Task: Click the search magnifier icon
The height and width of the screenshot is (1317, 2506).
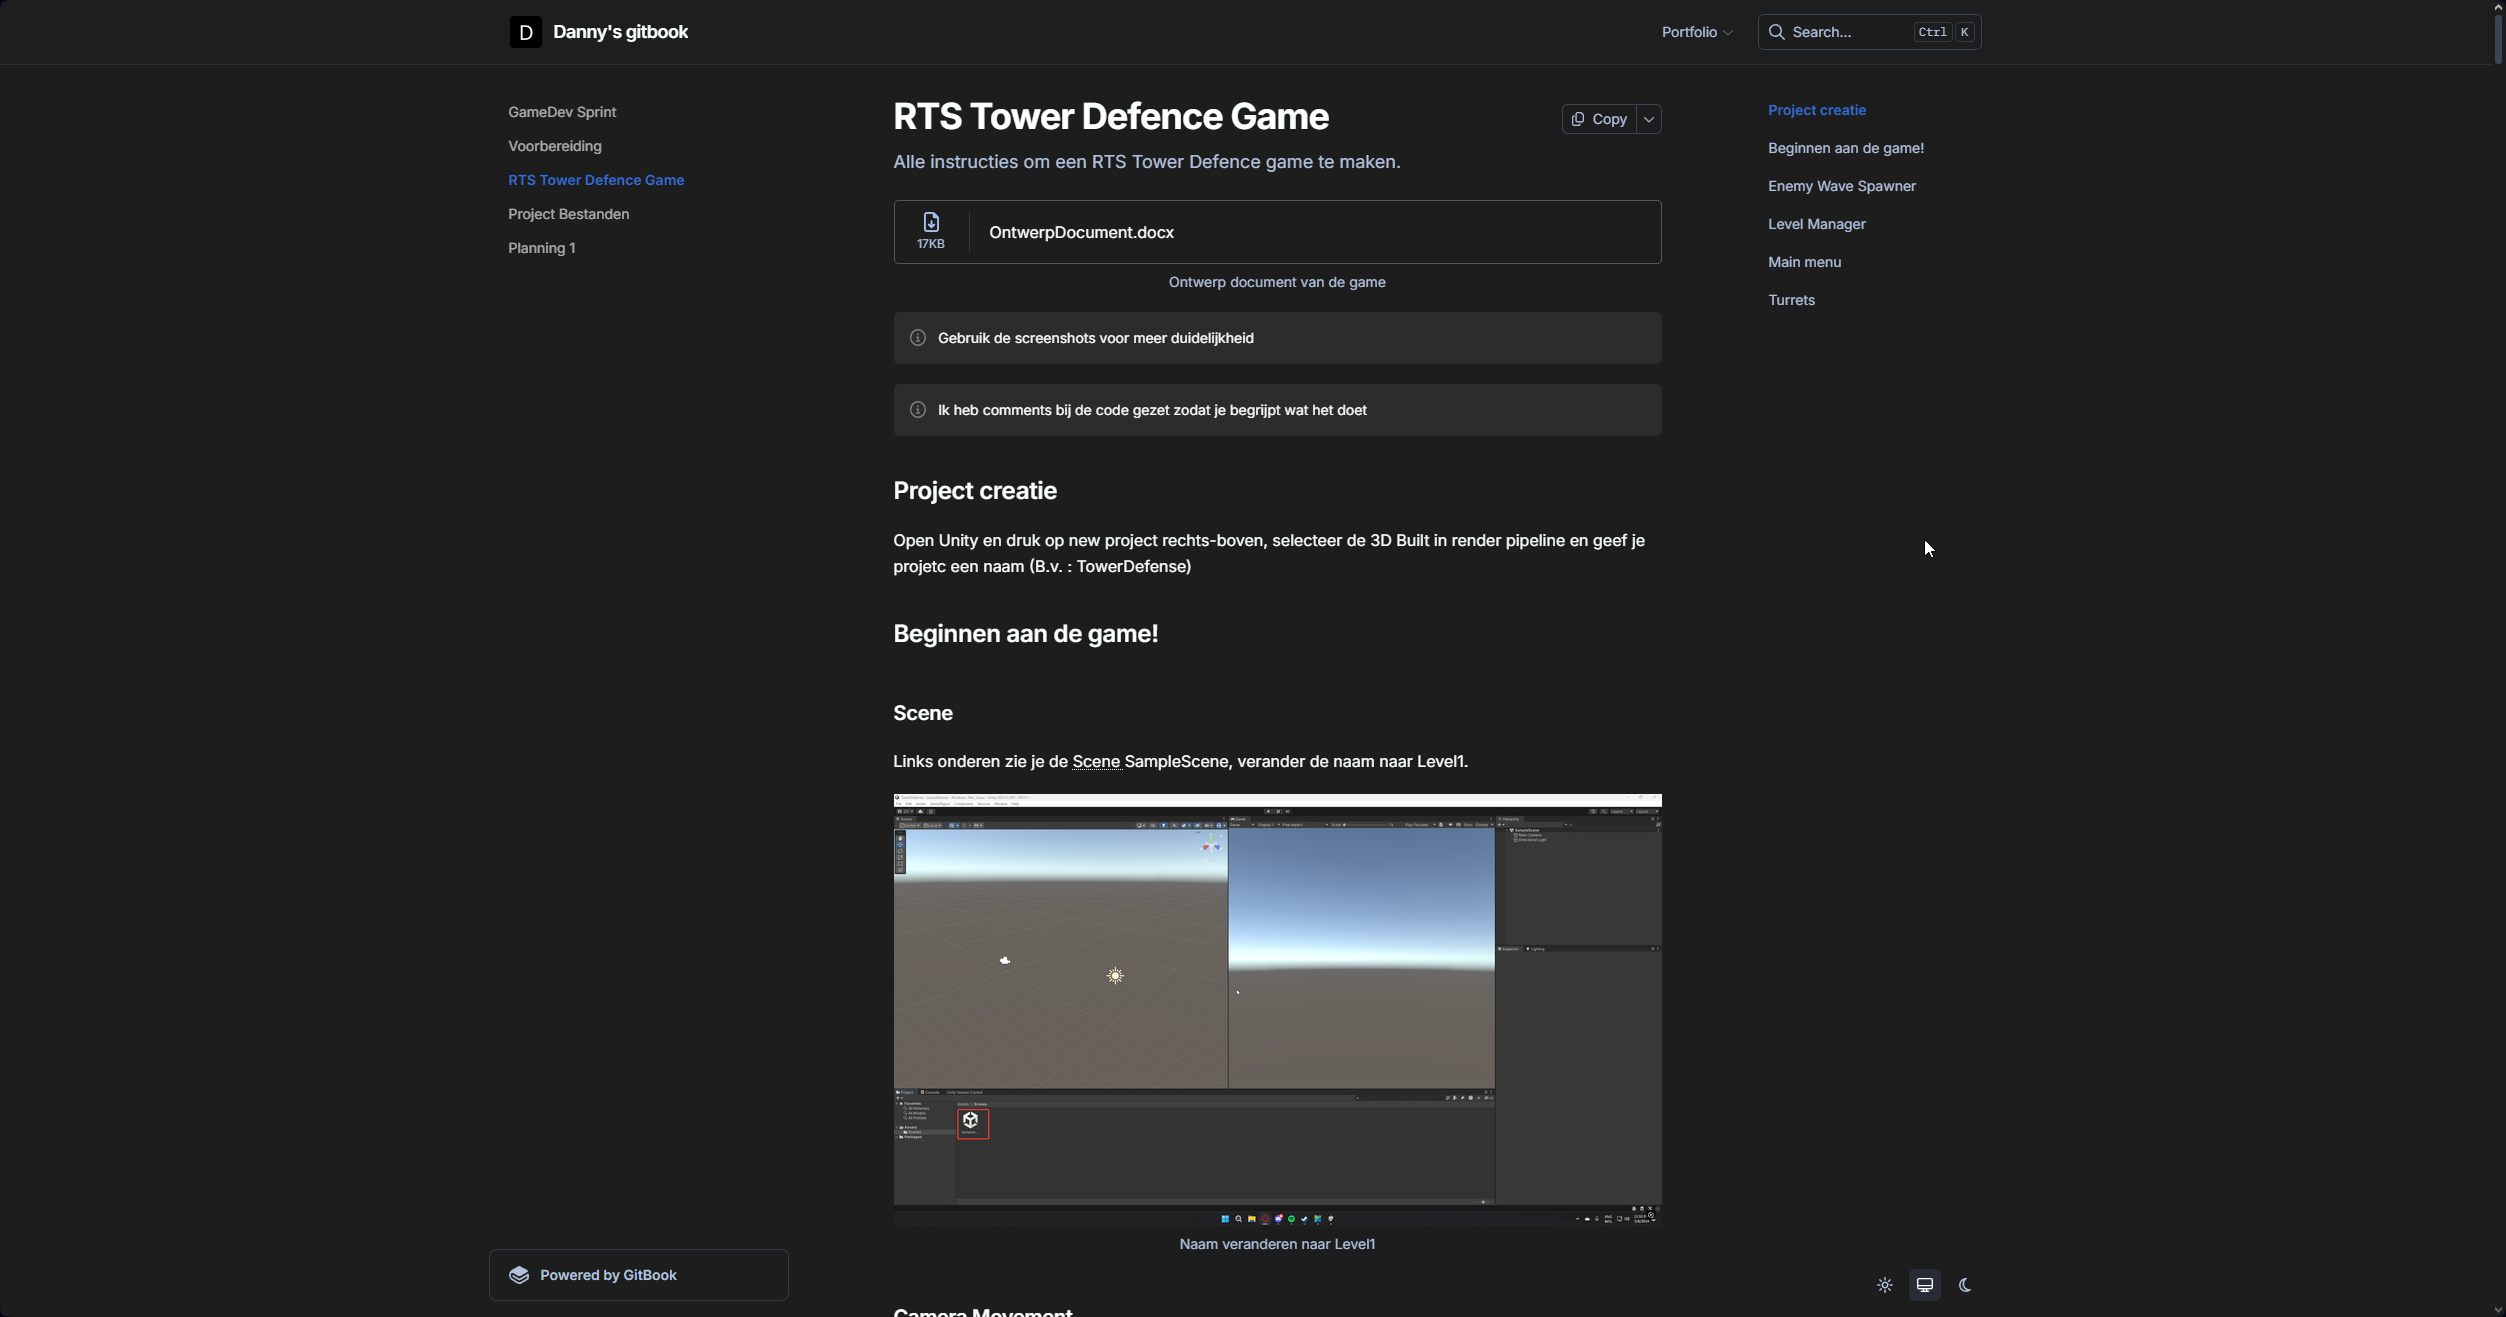Action: tap(1777, 32)
